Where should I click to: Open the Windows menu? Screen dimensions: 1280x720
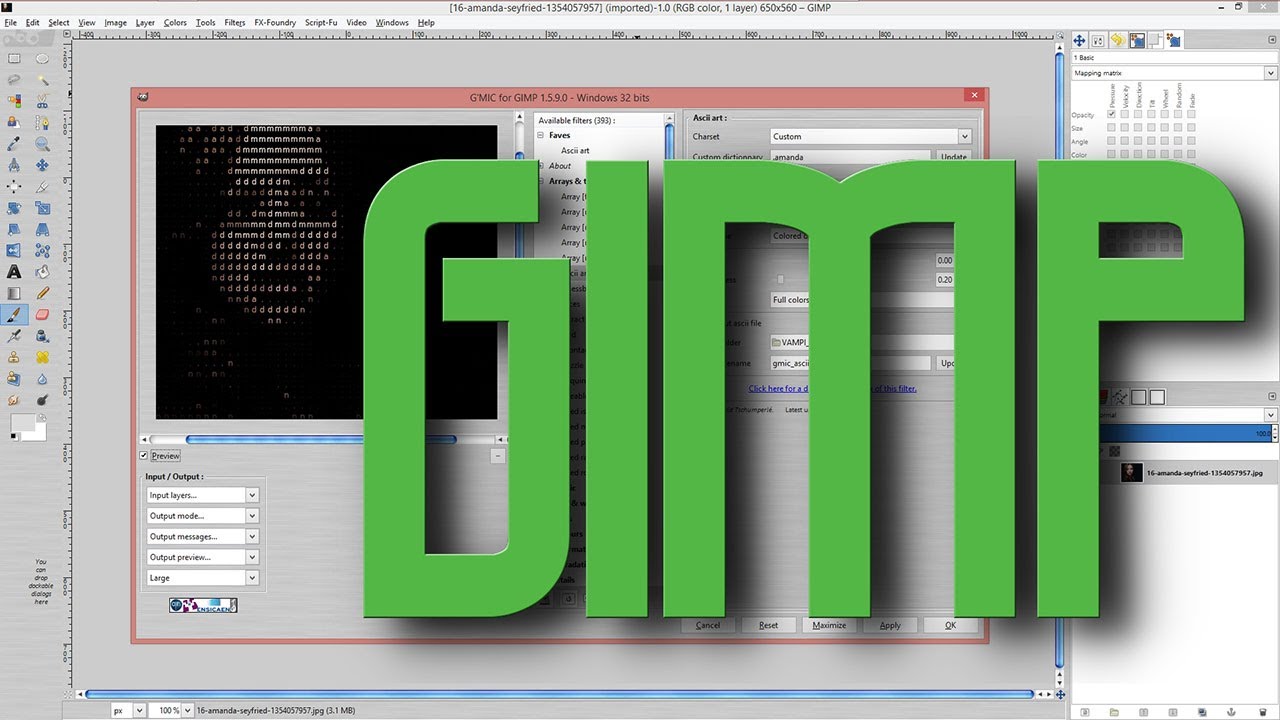click(392, 22)
